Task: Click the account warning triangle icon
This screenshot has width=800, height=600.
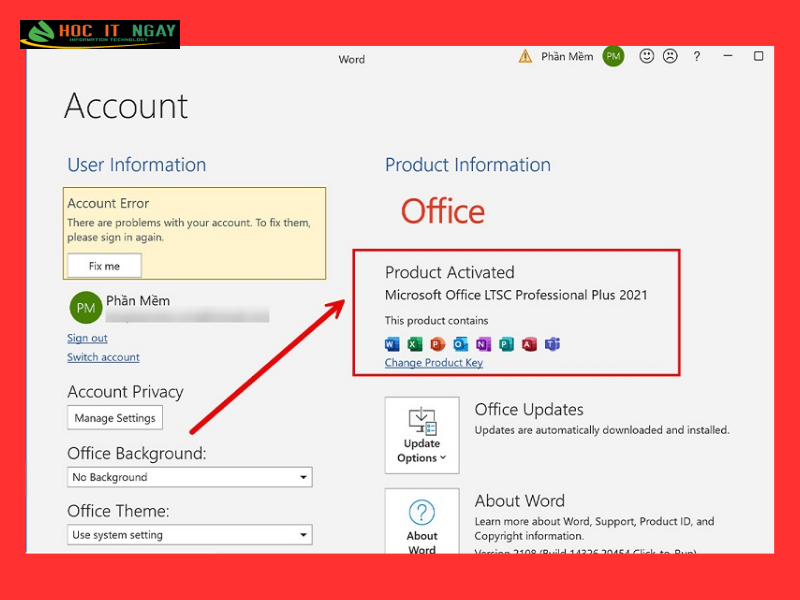Action: tap(525, 56)
